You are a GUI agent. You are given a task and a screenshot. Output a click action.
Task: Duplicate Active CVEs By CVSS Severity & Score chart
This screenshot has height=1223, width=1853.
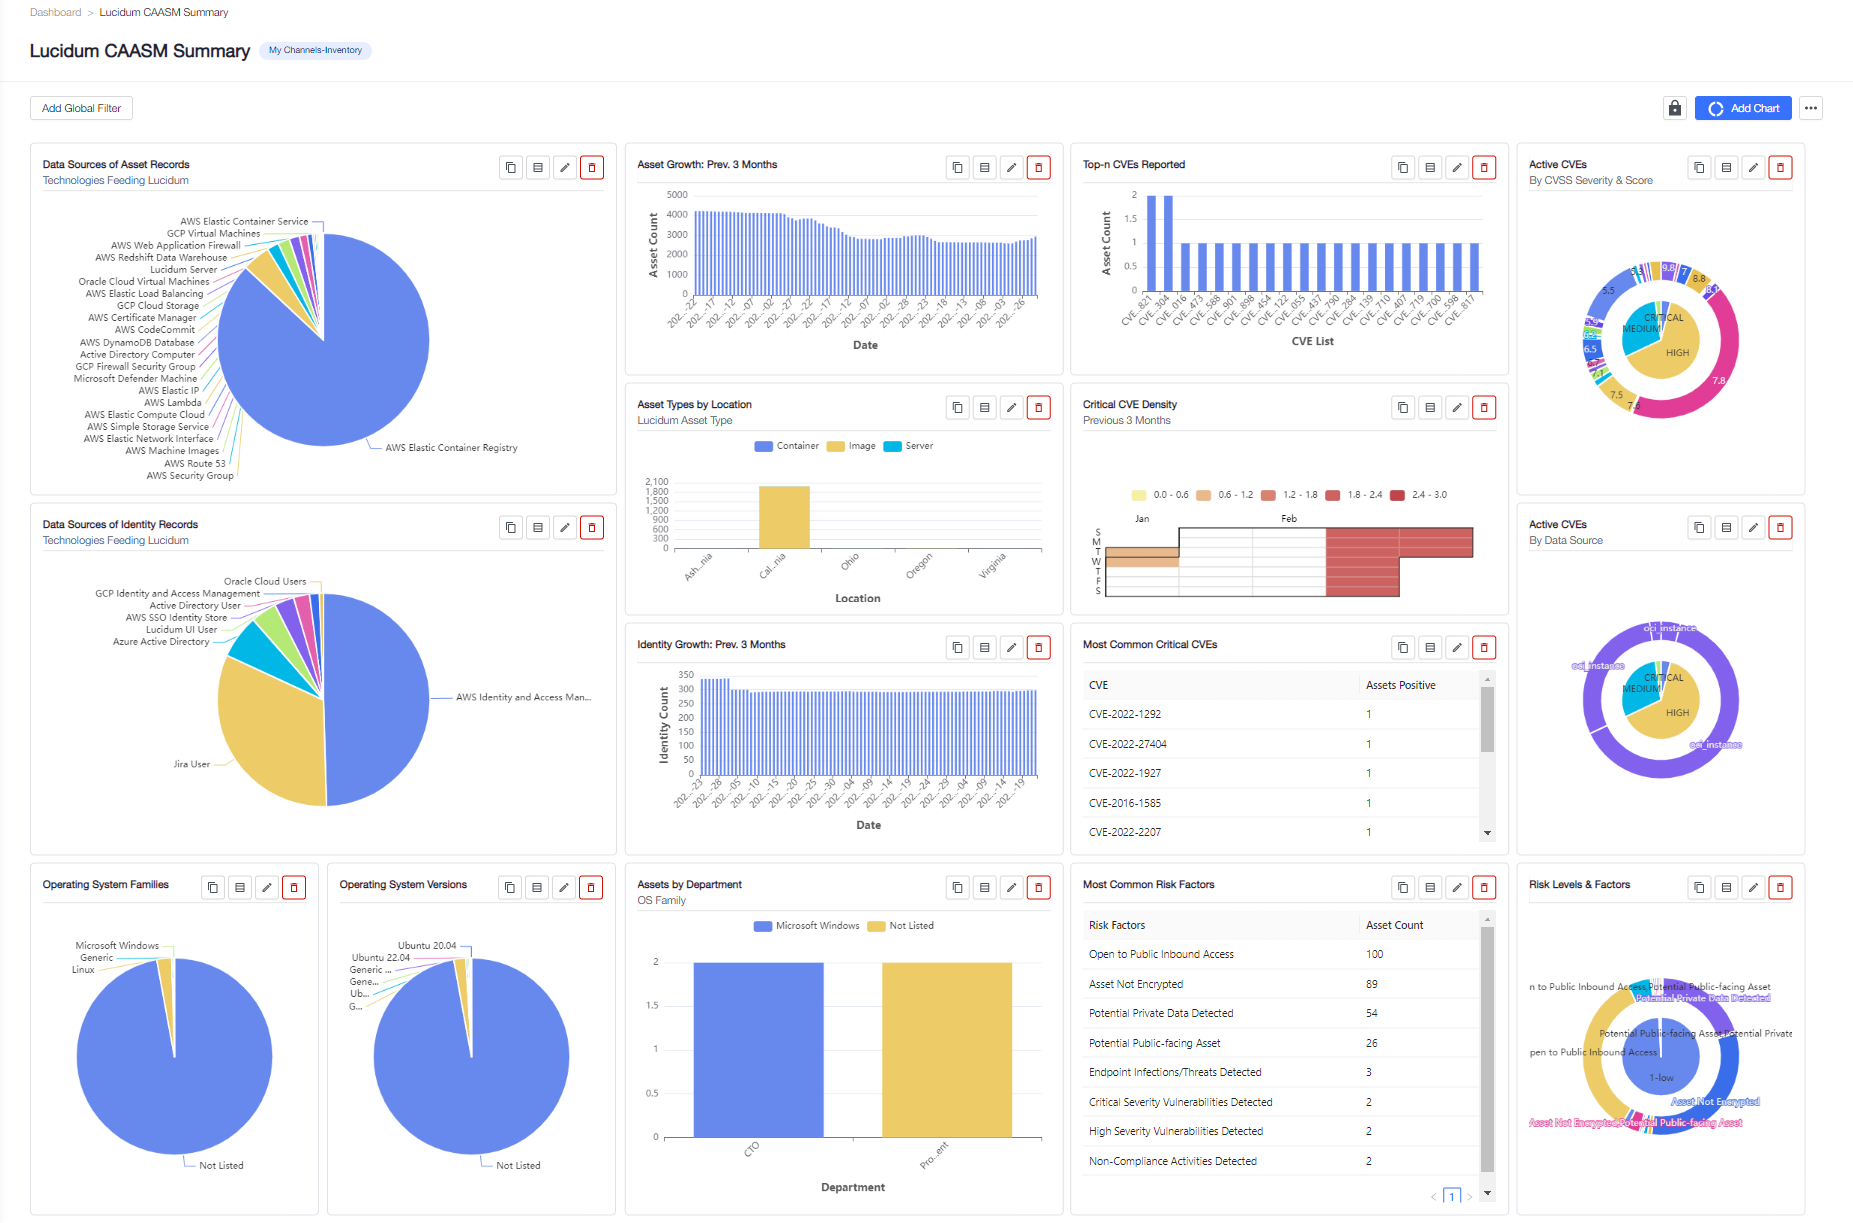(x=1699, y=168)
